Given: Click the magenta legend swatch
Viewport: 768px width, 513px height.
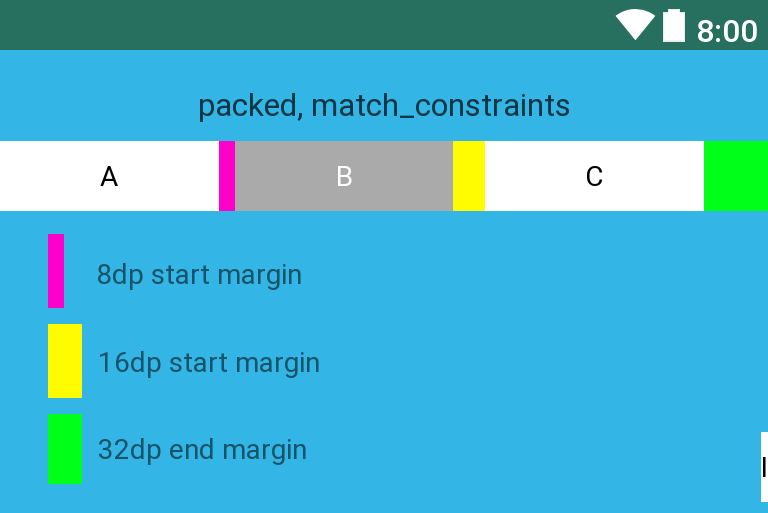Looking at the screenshot, I should pos(56,271).
